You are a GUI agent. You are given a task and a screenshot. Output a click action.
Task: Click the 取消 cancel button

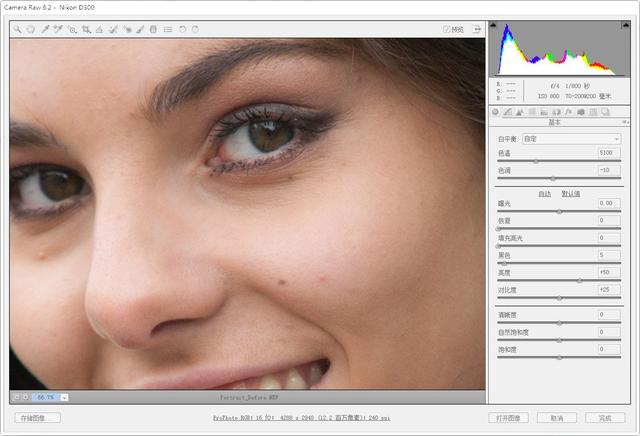click(557, 418)
